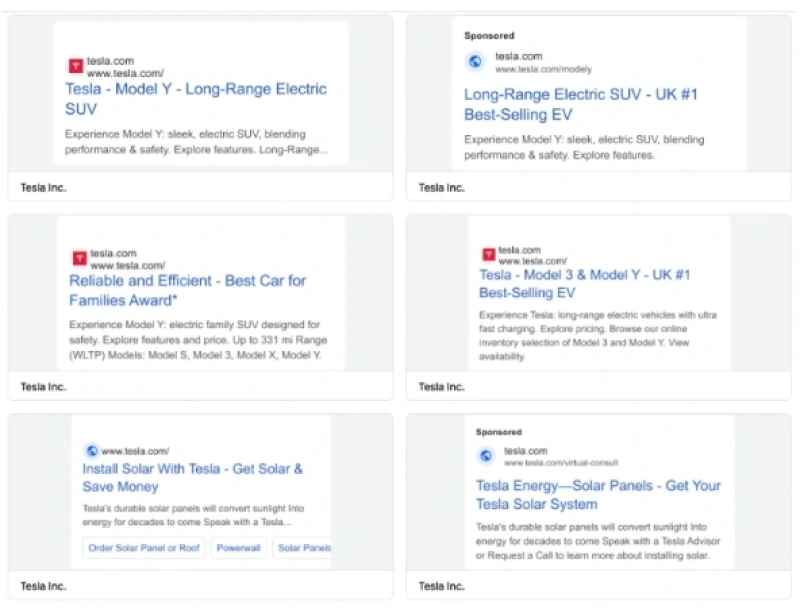This screenshot has height=609, width=800.
Task: Click globe icon in Tesla Energy Solar Panels ad
Action: (x=486, y=456)
